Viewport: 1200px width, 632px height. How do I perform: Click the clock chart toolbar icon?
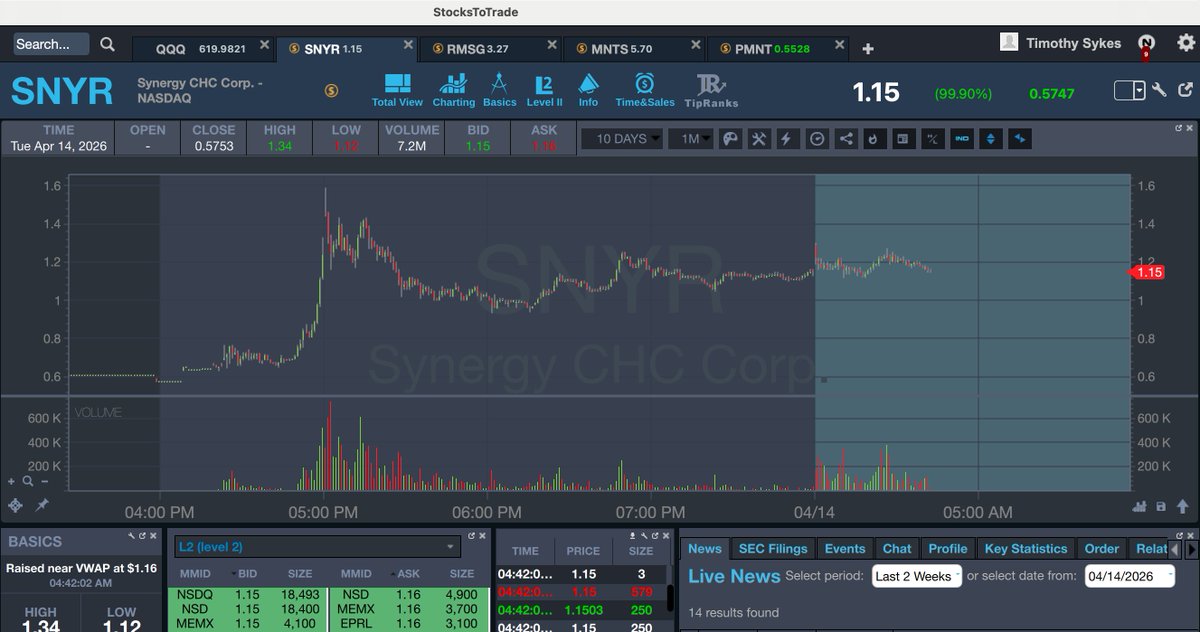coord(816,139)
